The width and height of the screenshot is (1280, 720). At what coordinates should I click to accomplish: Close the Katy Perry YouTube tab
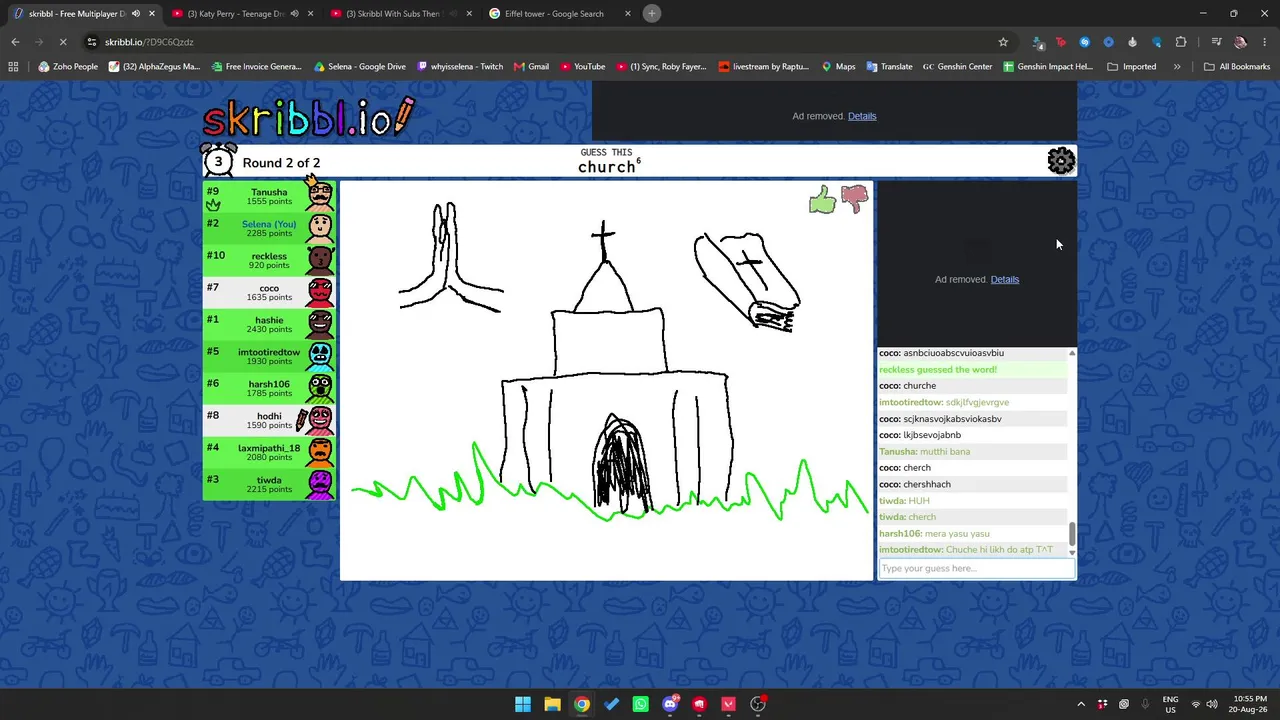(x=310, y=14)
